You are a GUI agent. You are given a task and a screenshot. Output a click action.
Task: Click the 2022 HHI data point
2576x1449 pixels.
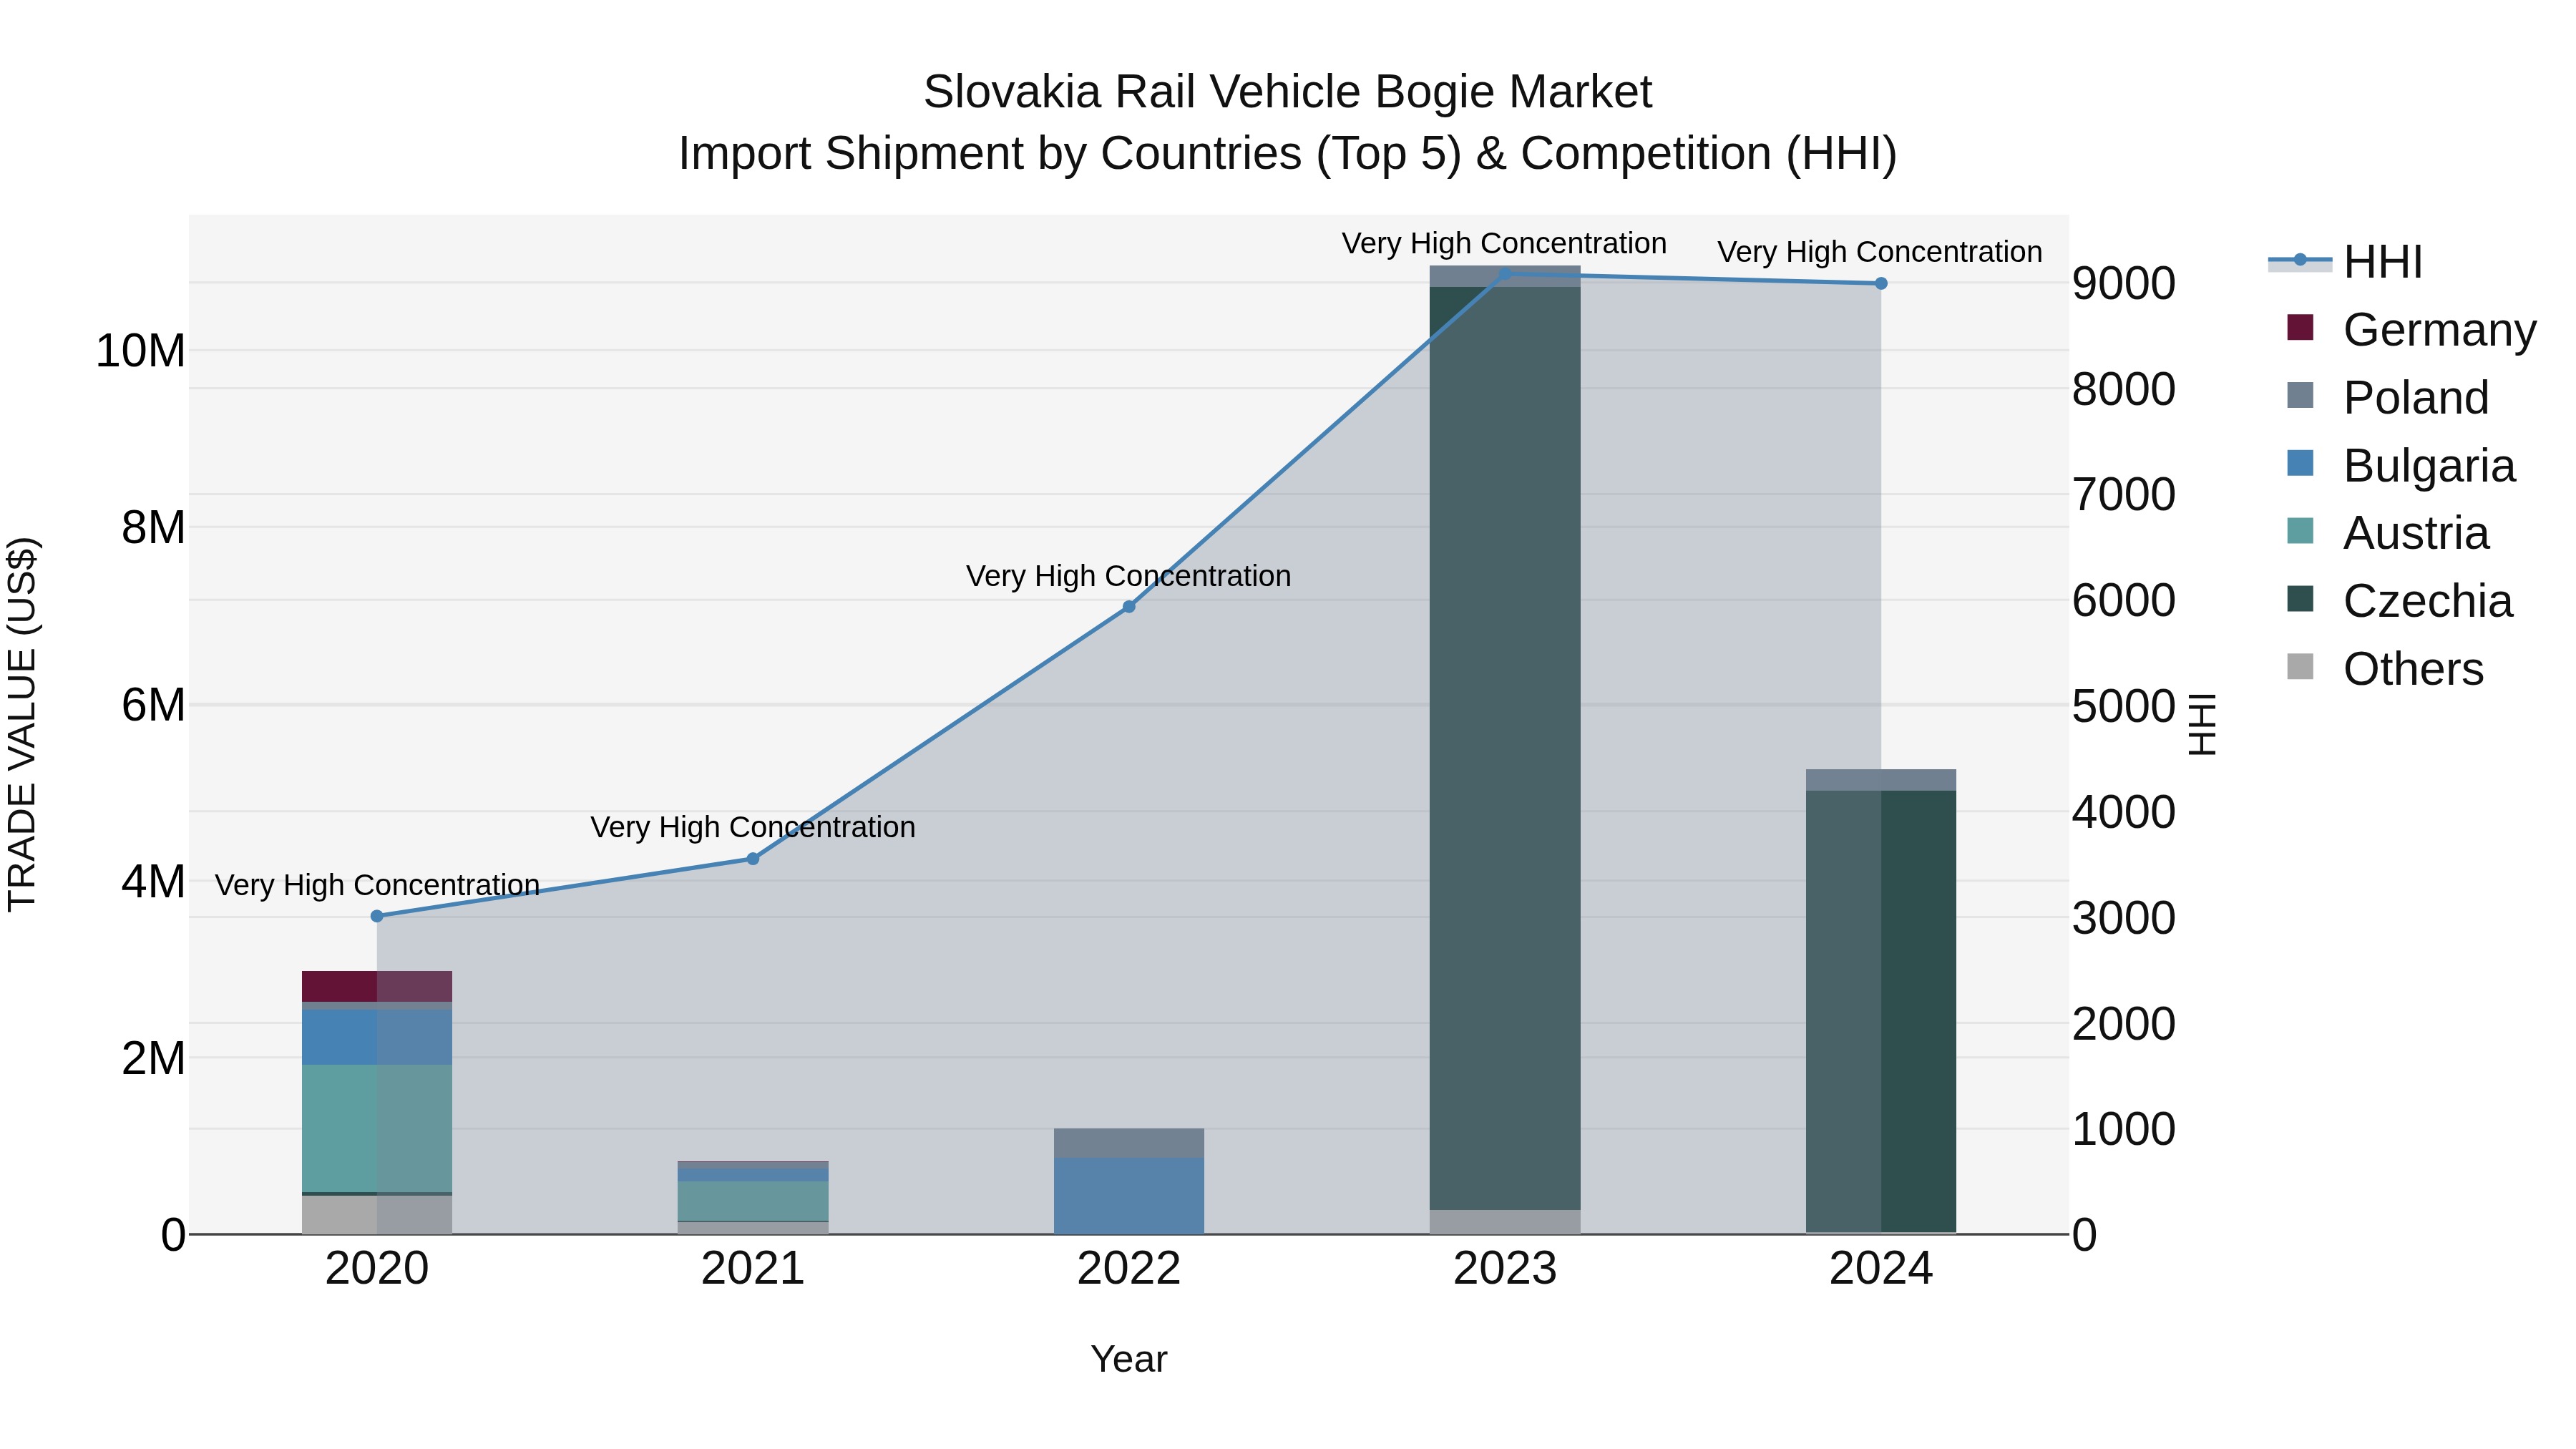1129,607
